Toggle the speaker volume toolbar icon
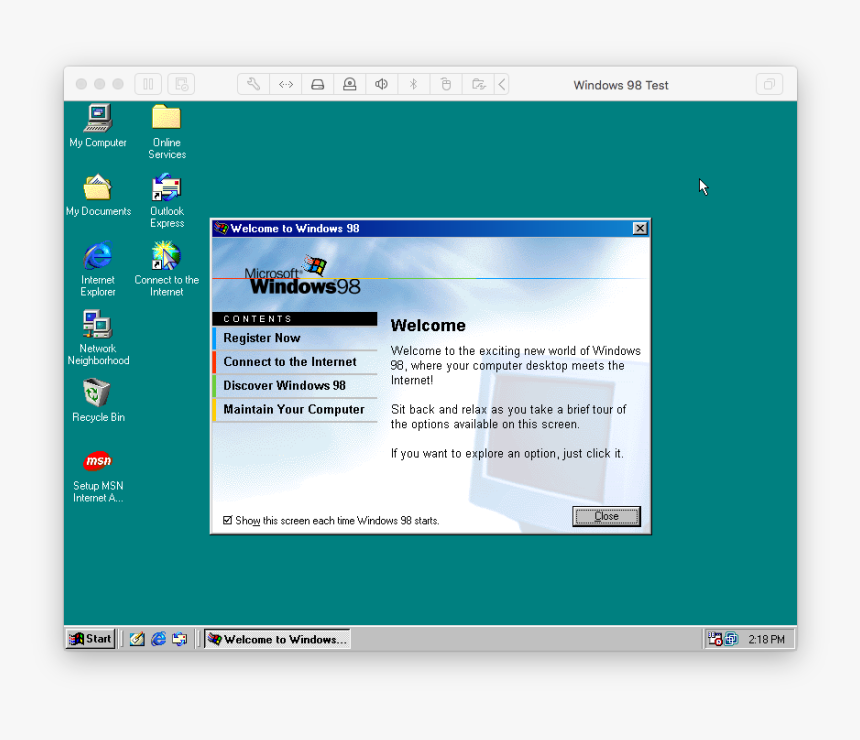Screen dimensions: 860x740 pos(382,84)
